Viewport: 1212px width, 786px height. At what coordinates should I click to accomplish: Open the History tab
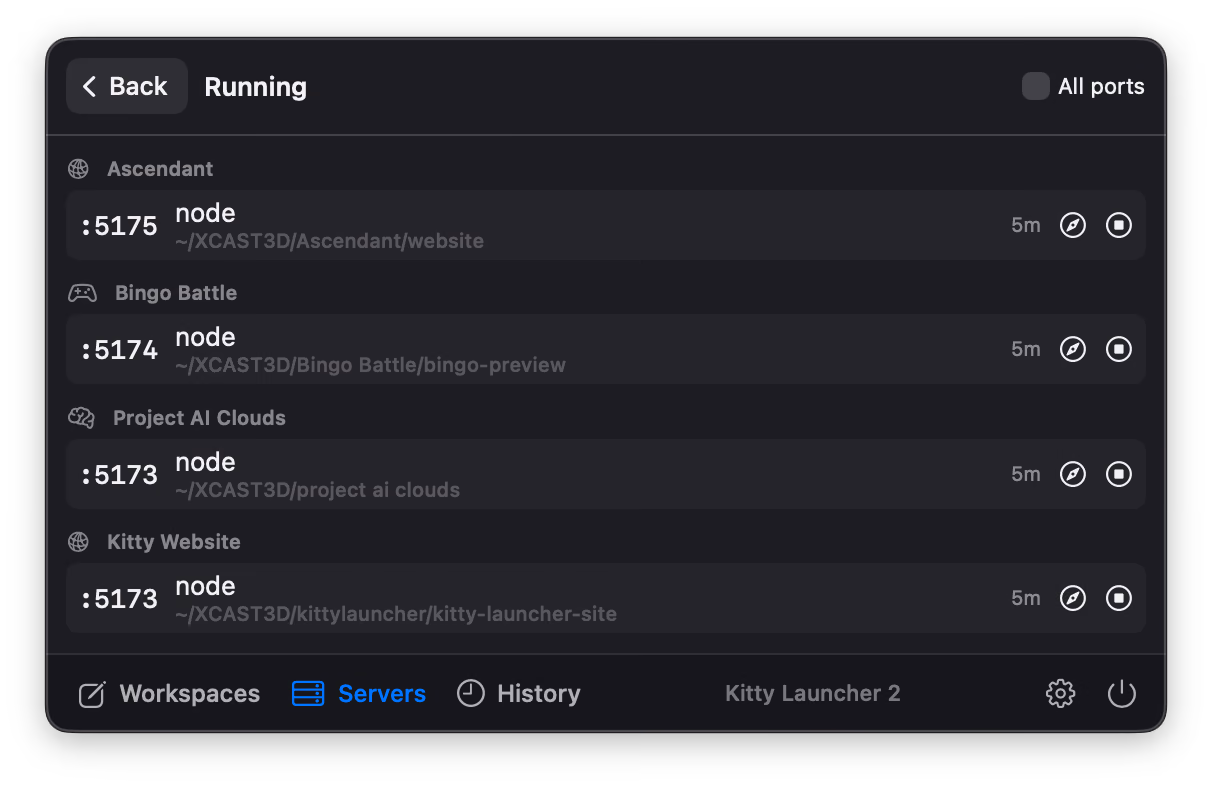518,693
